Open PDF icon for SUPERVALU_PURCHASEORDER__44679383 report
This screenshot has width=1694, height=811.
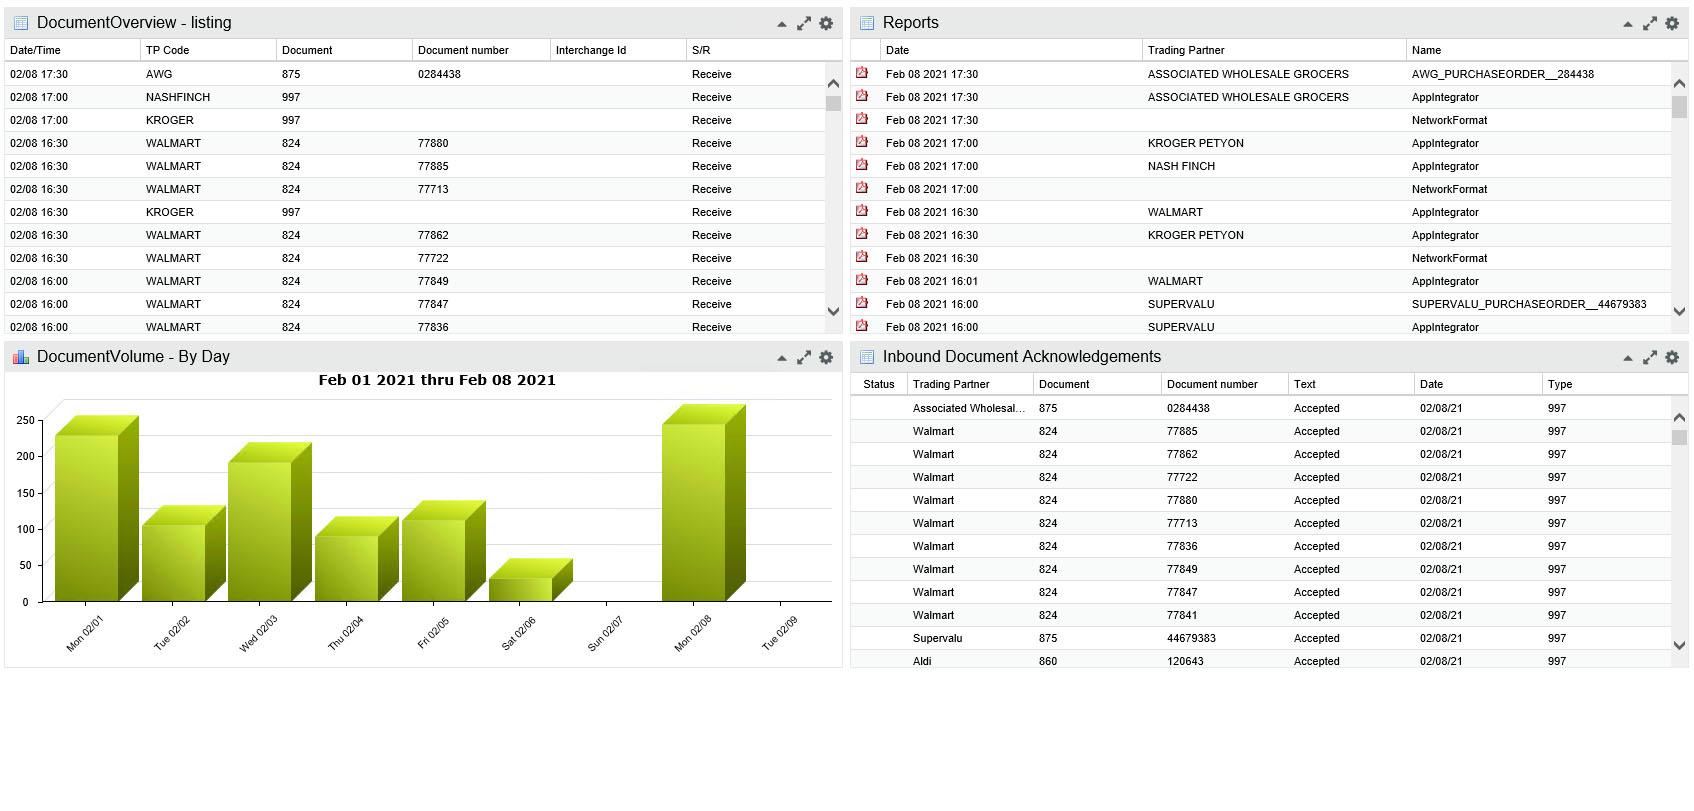coord(862,303)
